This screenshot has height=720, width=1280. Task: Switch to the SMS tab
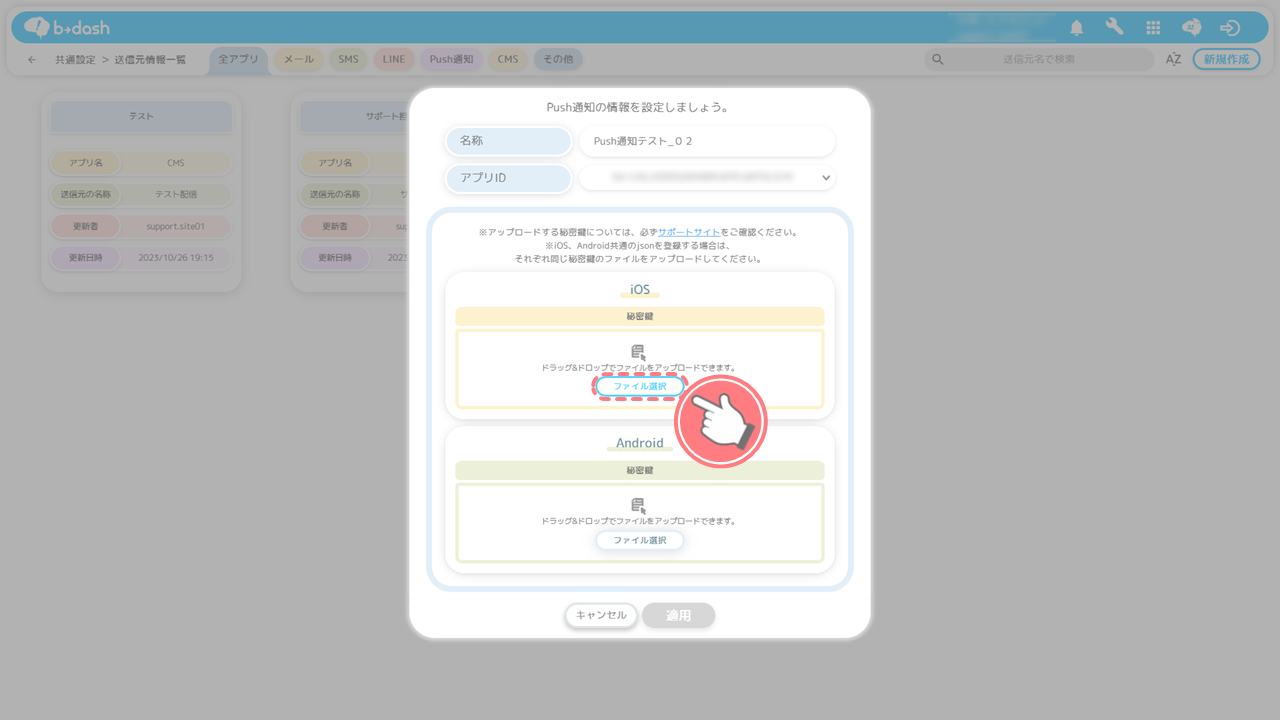point(348,60)
